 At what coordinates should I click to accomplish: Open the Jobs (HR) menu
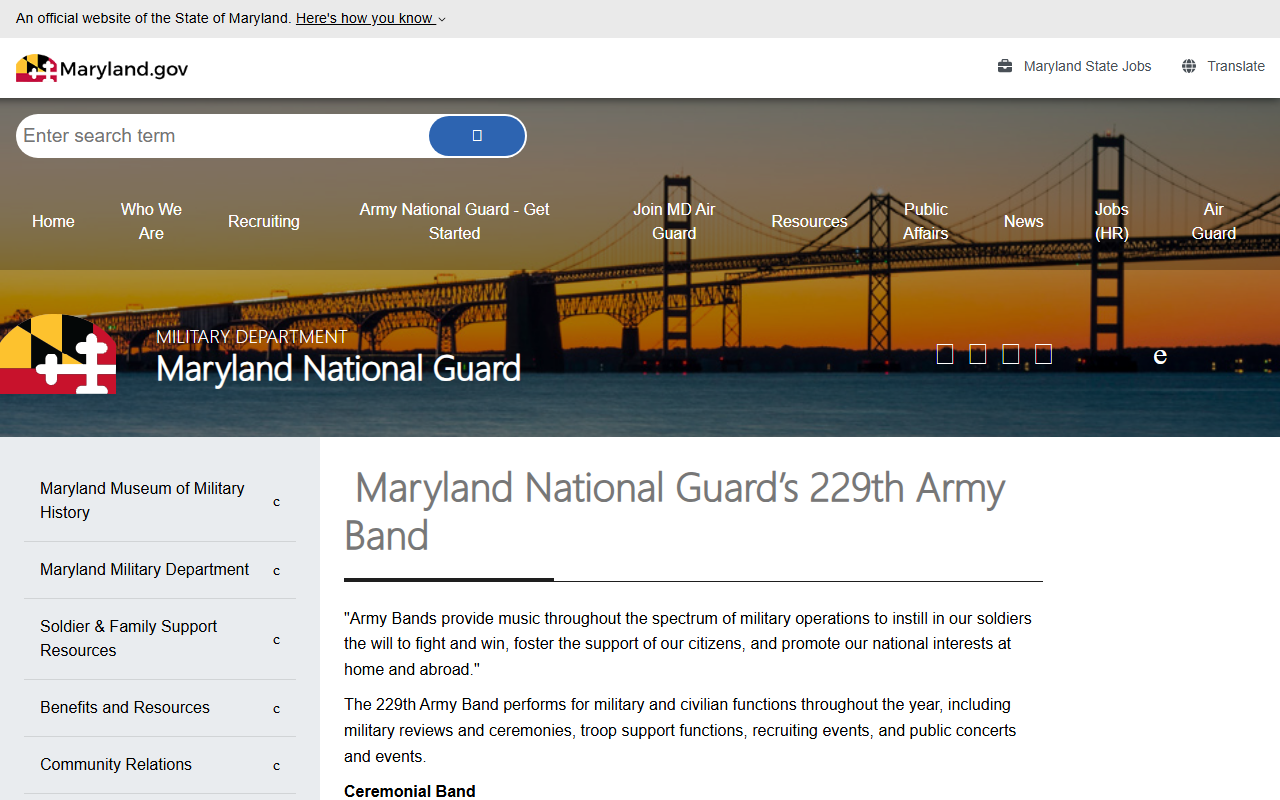[1112, 221]
